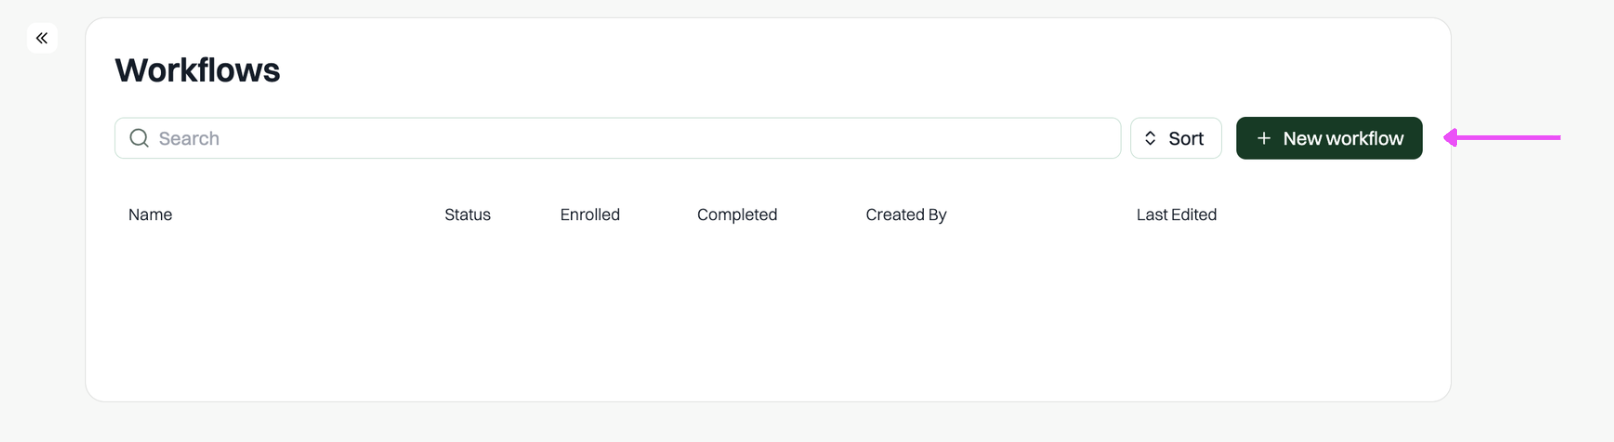This screenshot has width=1614, height=442.
Task: Sort by the Name column header
Action: [150, 214]
